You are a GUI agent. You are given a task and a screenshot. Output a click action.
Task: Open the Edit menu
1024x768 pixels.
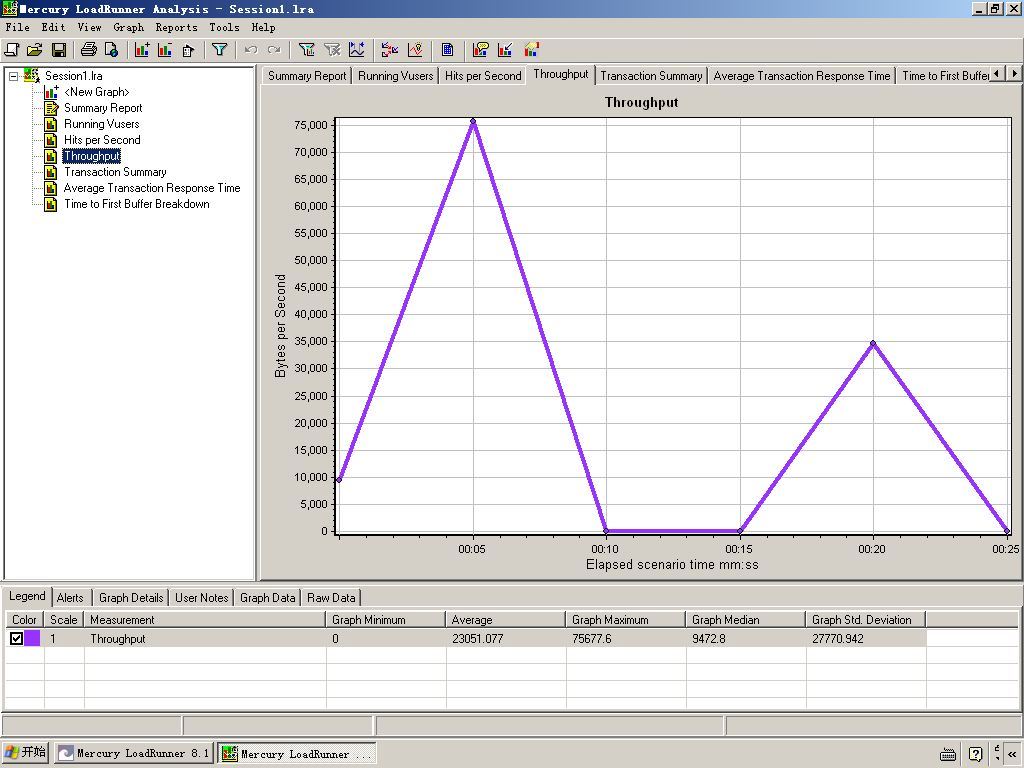click(x=54, y=27)
